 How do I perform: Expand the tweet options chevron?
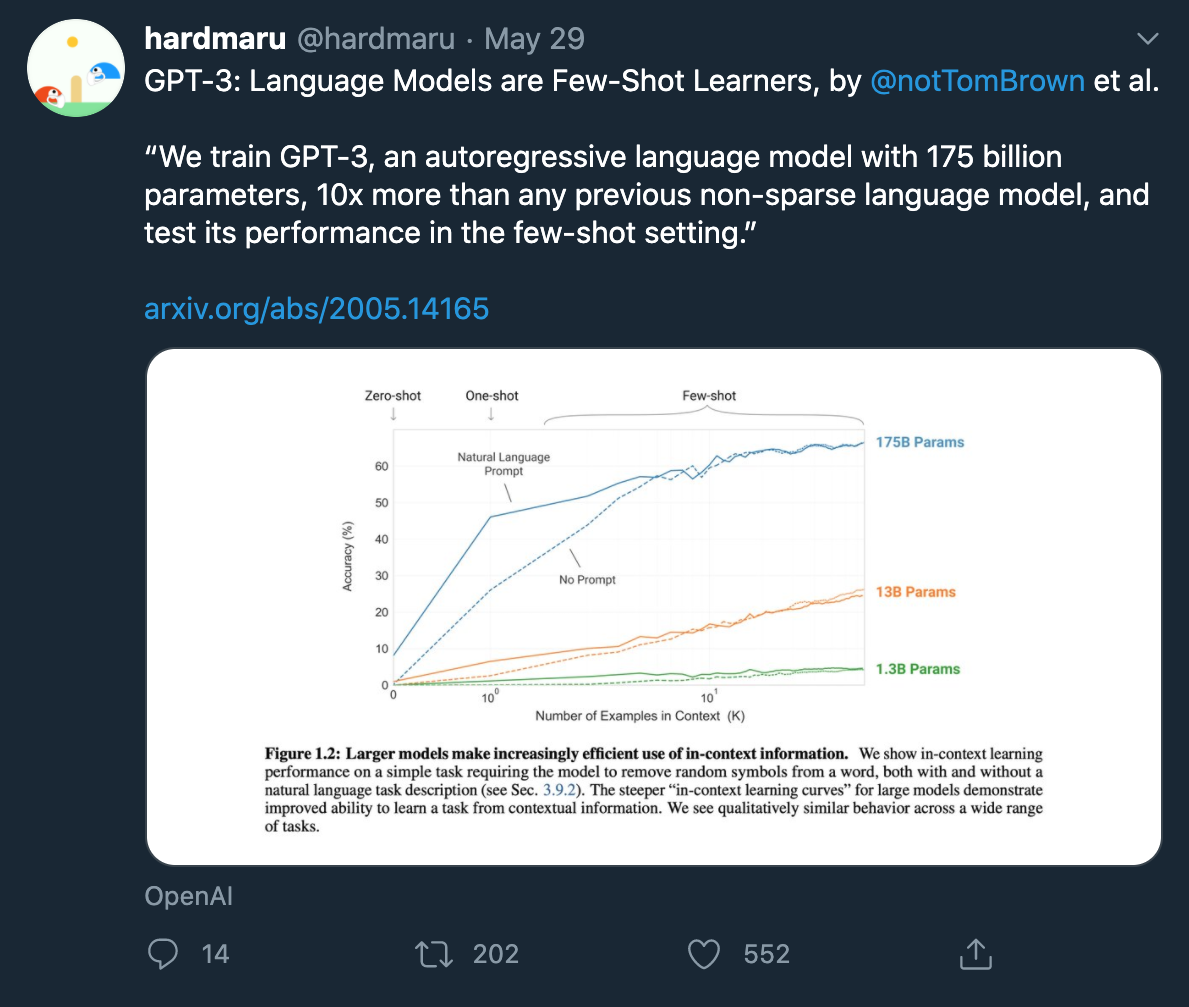pyautogui.click(x=1147, y=39)
